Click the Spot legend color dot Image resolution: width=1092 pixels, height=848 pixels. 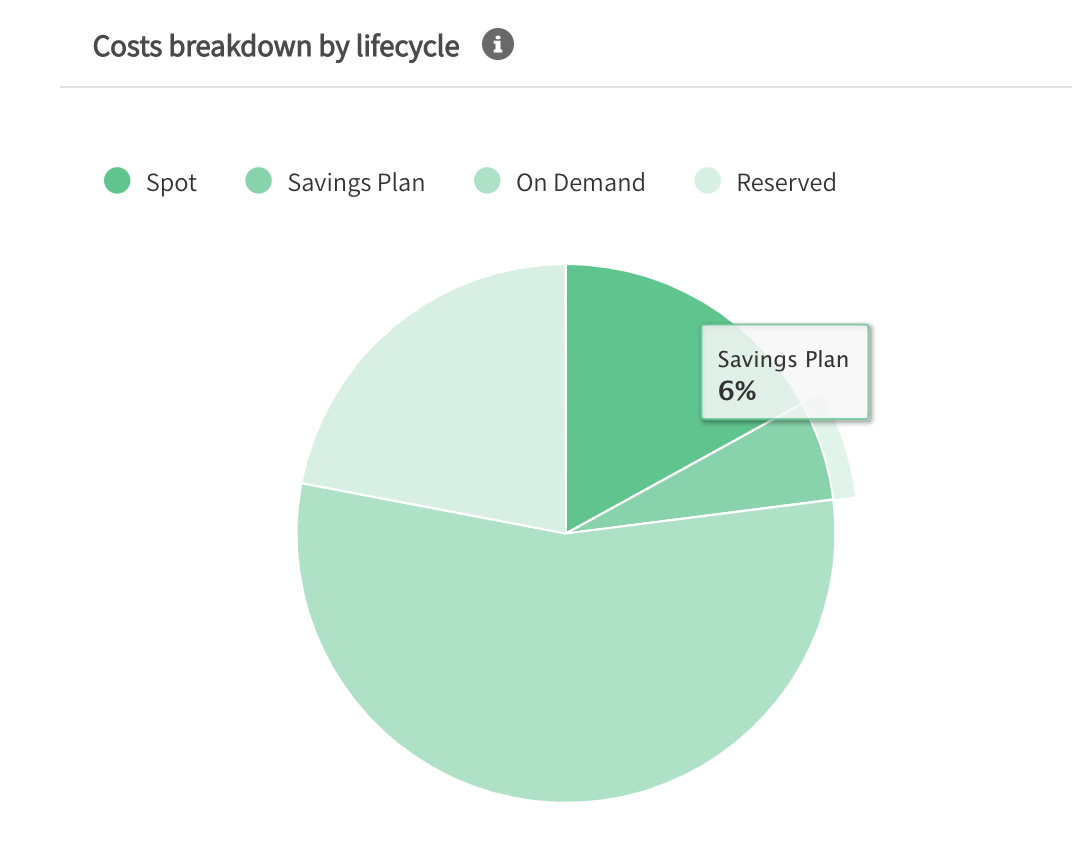(118, 182)
